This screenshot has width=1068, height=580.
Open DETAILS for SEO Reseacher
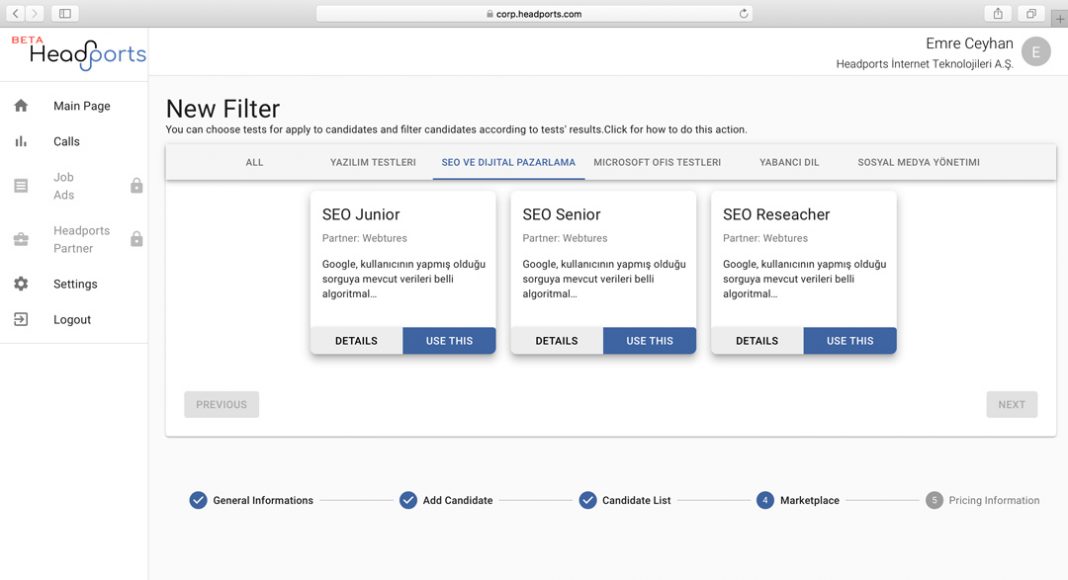tap(757, 340)
